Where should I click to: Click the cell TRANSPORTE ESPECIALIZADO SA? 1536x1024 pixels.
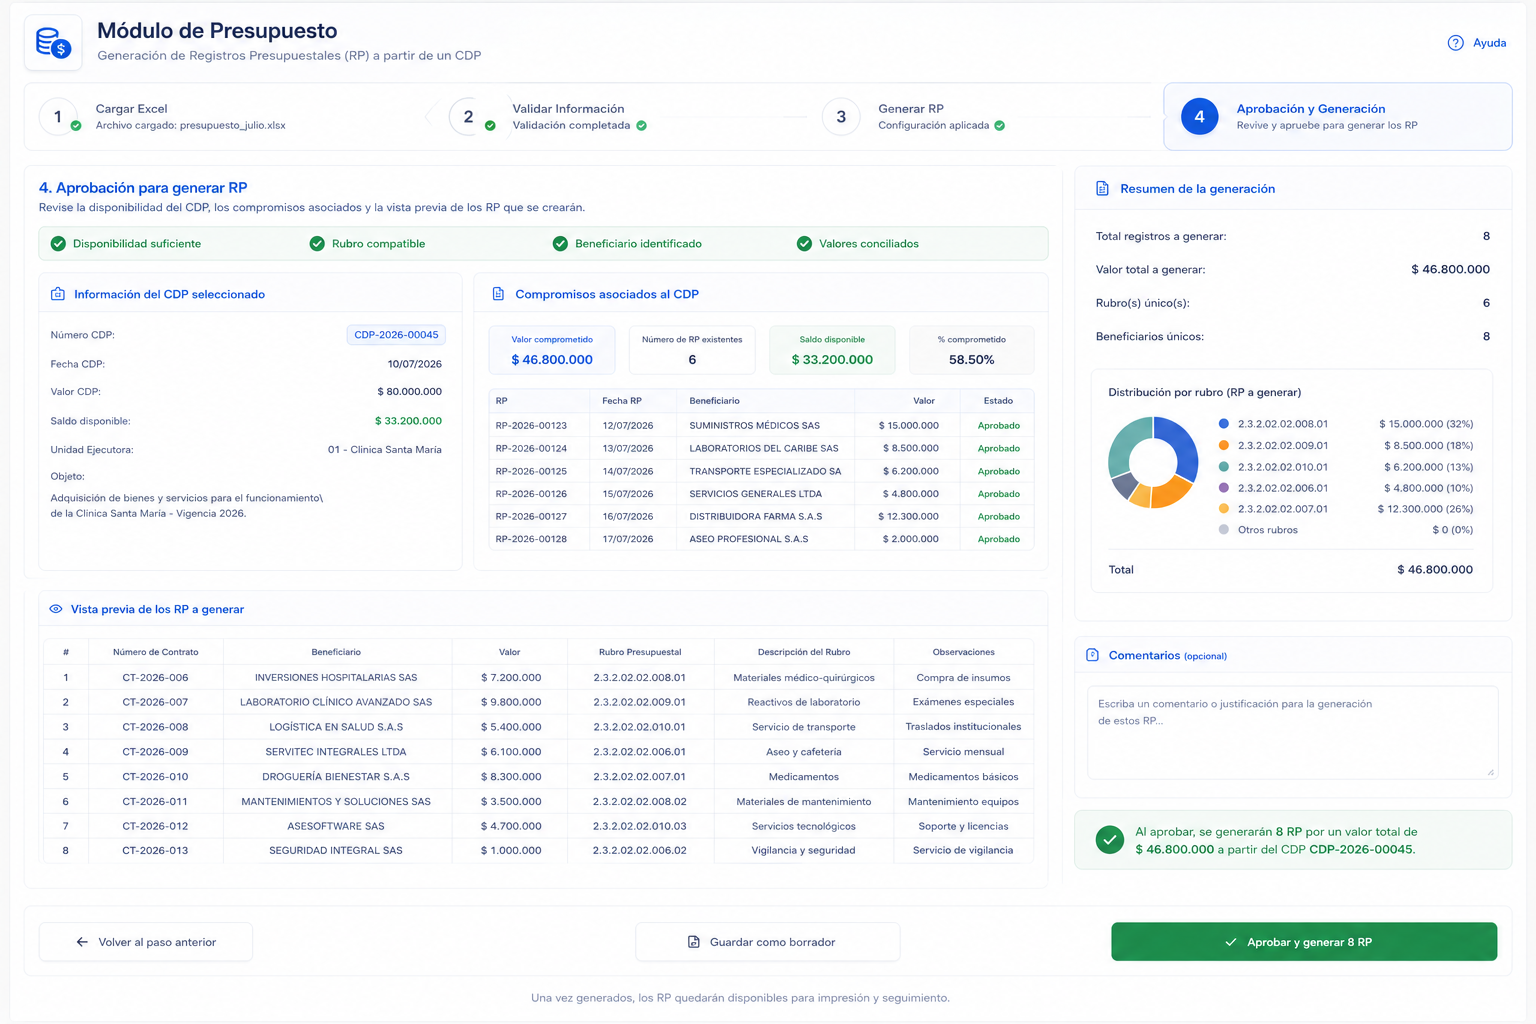[765, 471]
